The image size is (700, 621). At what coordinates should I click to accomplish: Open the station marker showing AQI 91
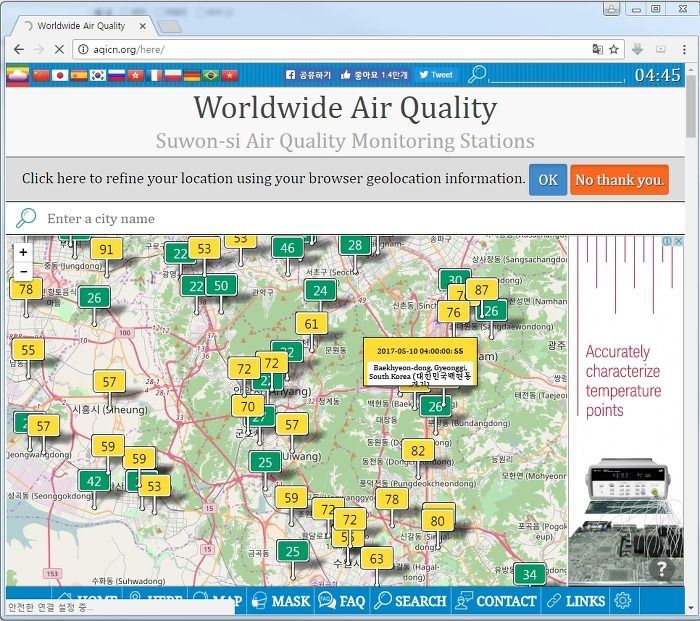(x=106, y=249)
